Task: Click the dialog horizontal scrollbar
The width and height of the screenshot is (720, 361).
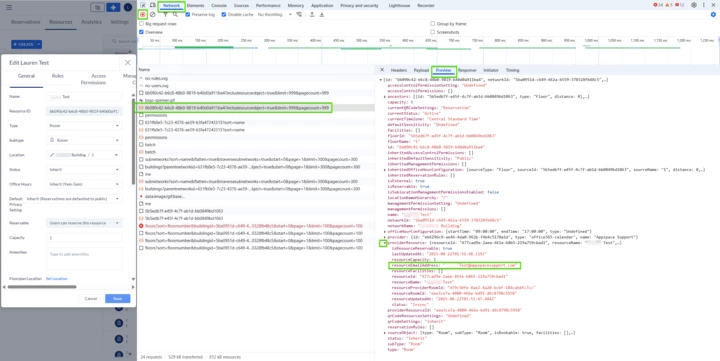Action: point(42,287)
